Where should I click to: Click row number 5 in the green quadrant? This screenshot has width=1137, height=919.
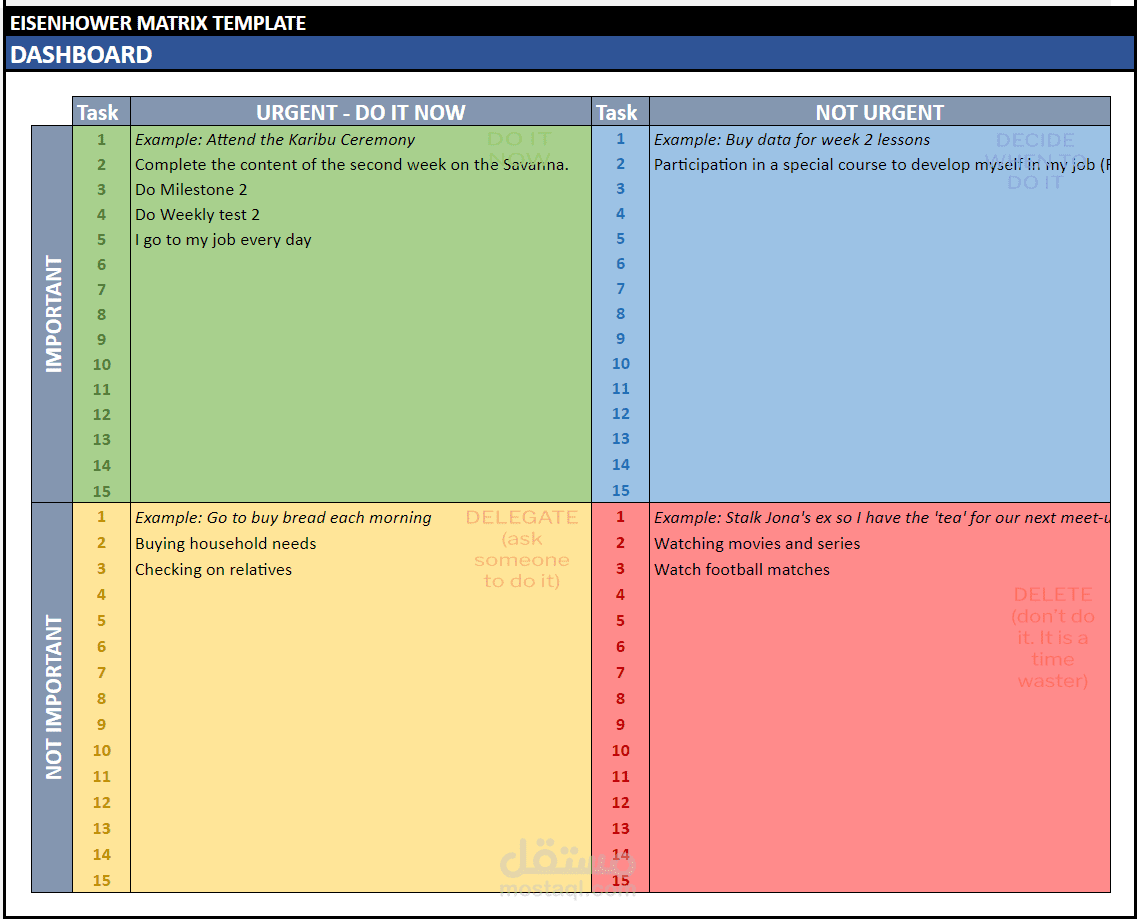(x=101, y=239)
